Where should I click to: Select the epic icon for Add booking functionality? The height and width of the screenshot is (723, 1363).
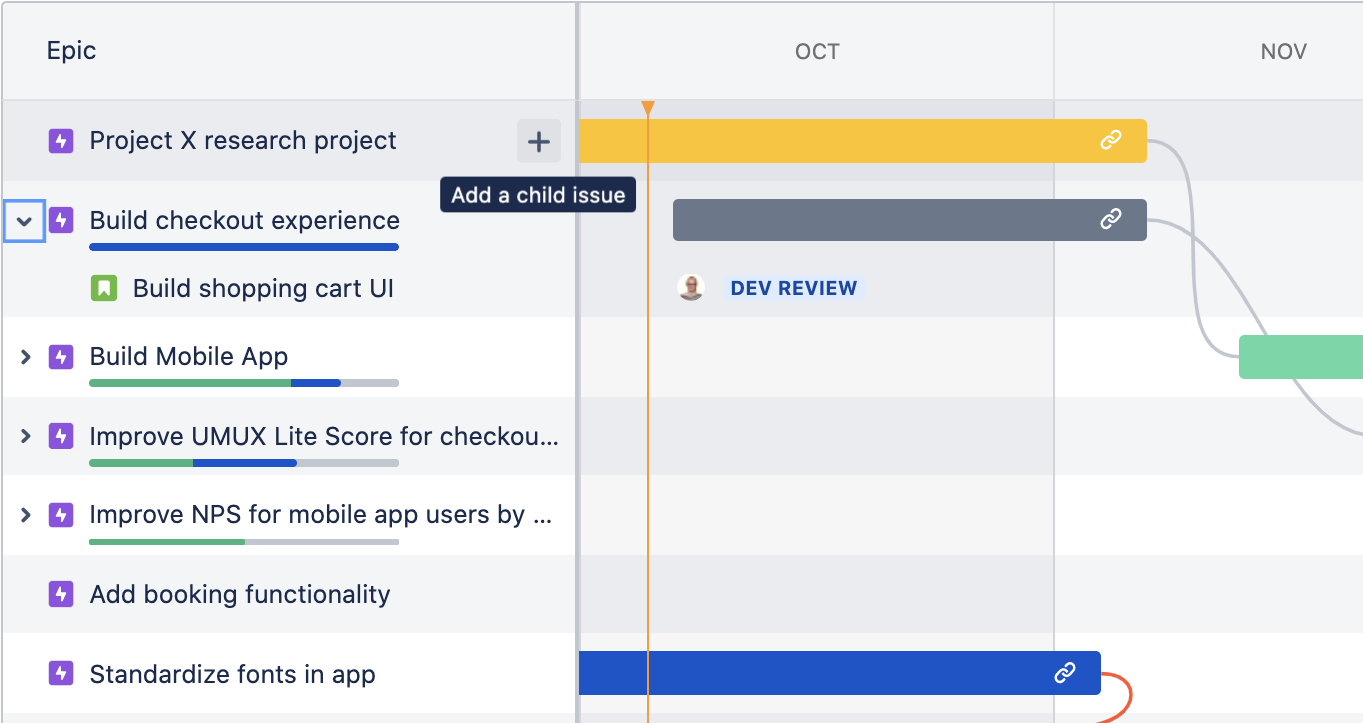(61, 594)
